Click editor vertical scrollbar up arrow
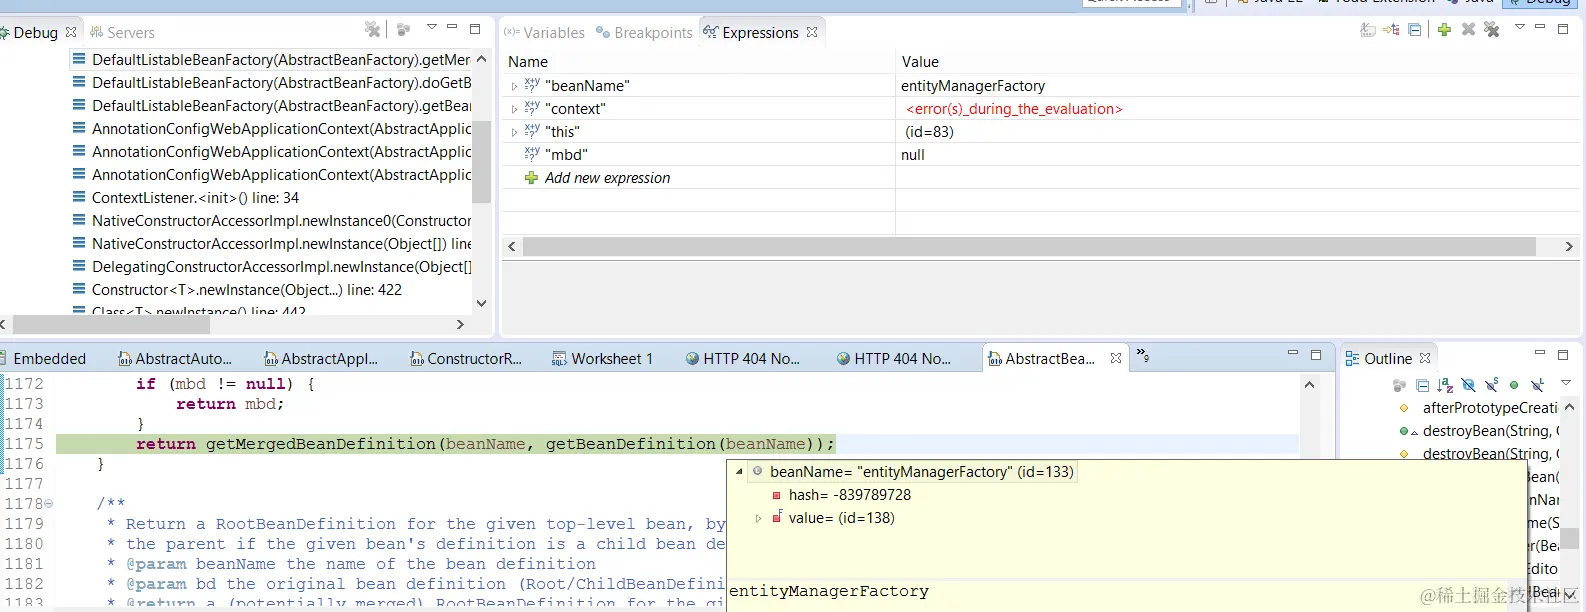 pos(1309,384)
